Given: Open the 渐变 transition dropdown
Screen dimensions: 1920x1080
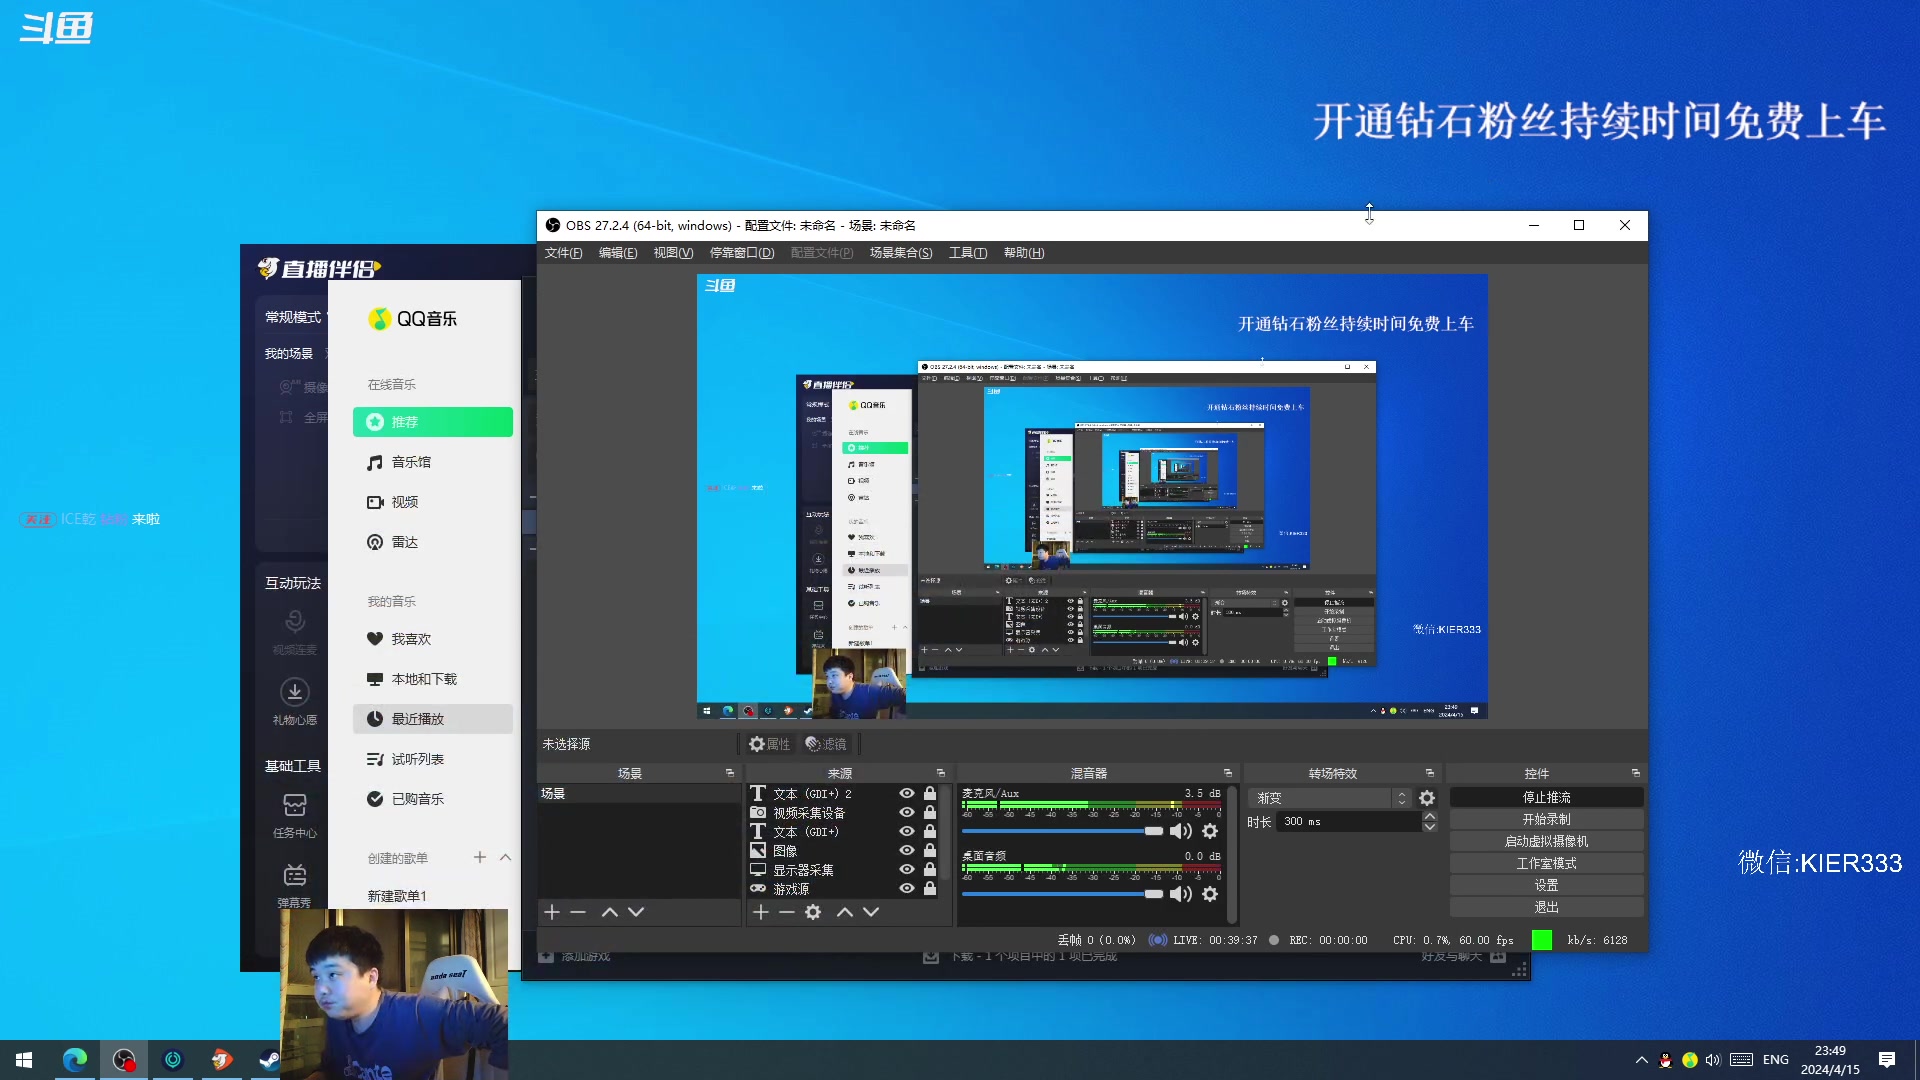Looking at the screenshot, I should [x=1330, y=798].
